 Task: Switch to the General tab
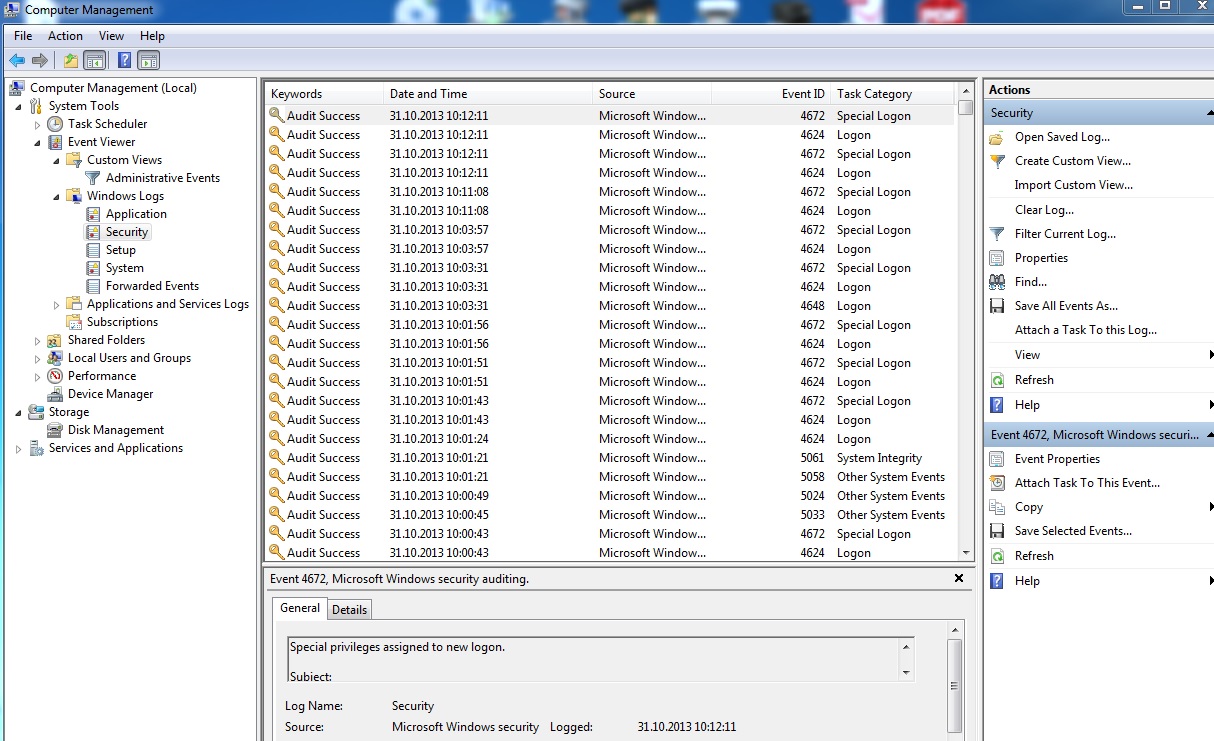point(300,608)
